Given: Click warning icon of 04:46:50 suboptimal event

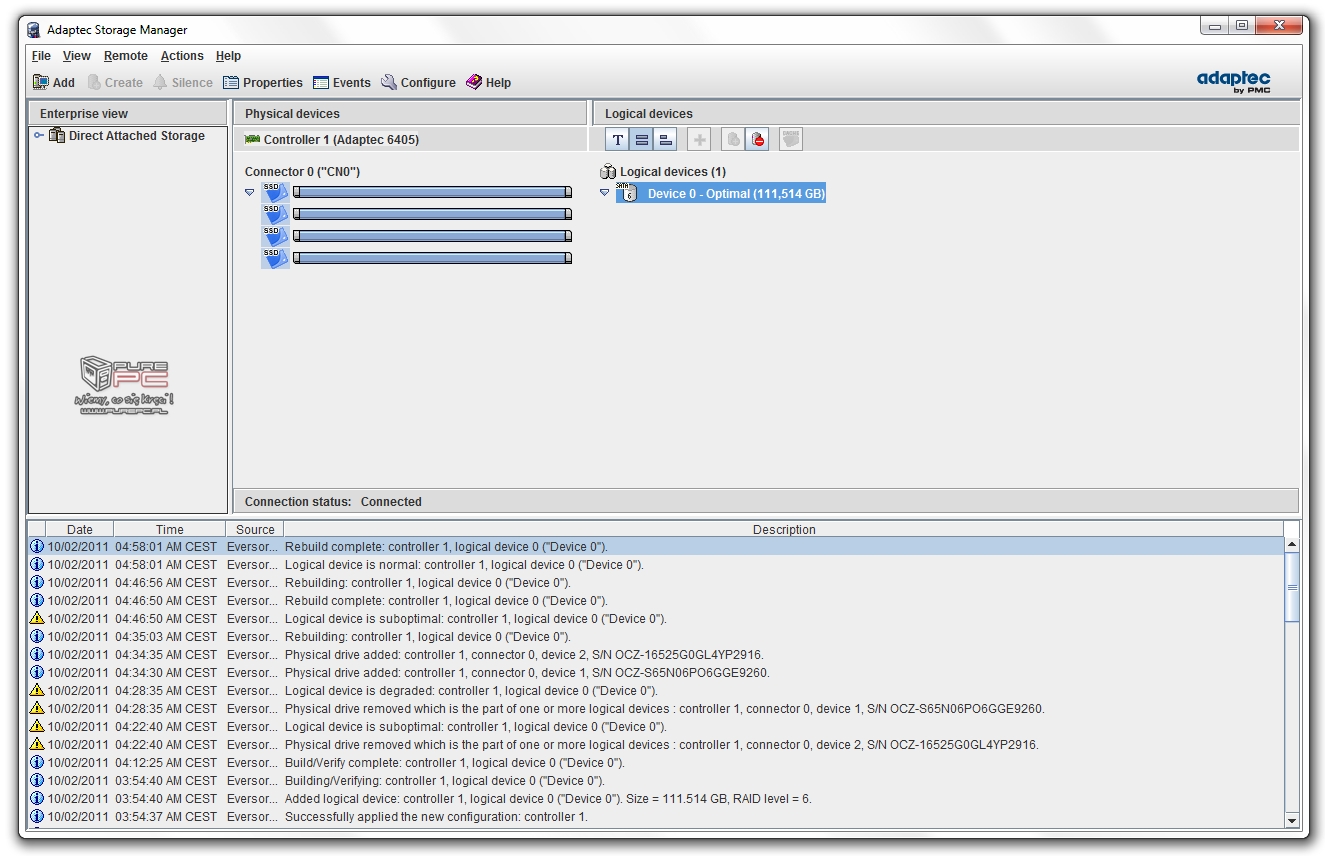Looking at the screenshot, I should 37,619.
